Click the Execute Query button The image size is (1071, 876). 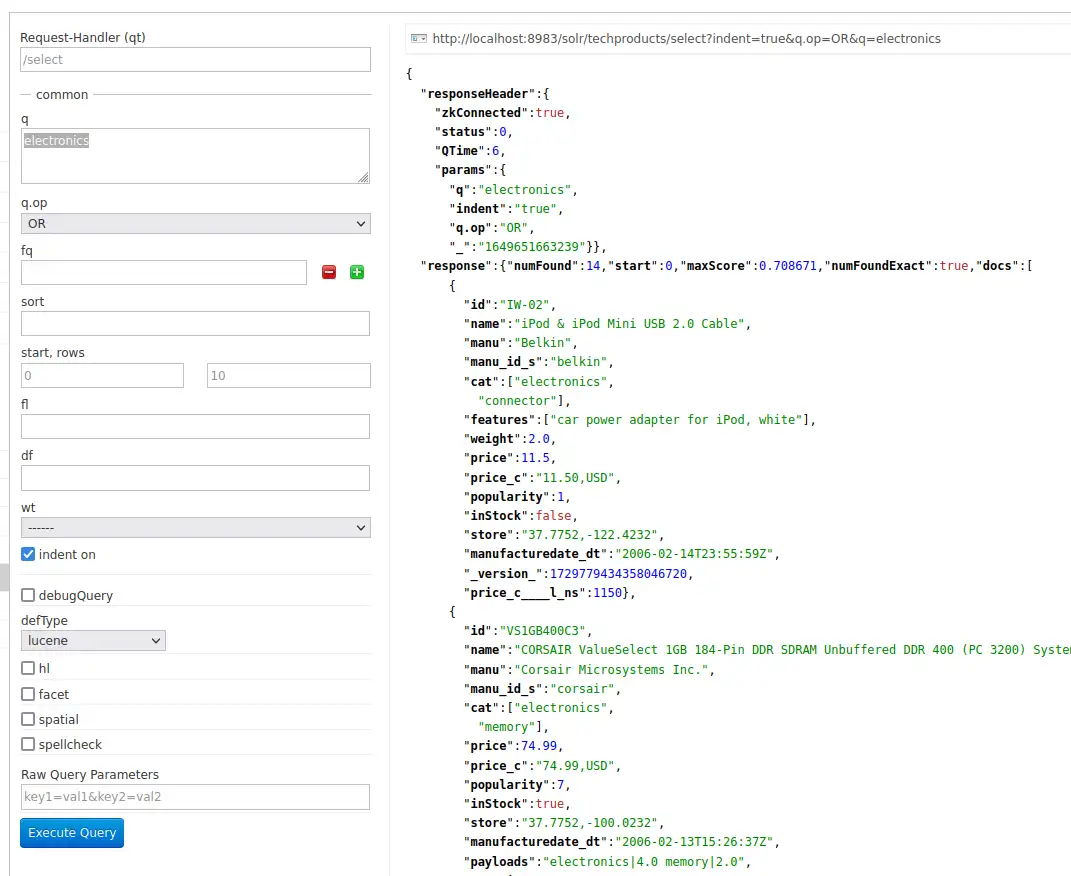72,833
